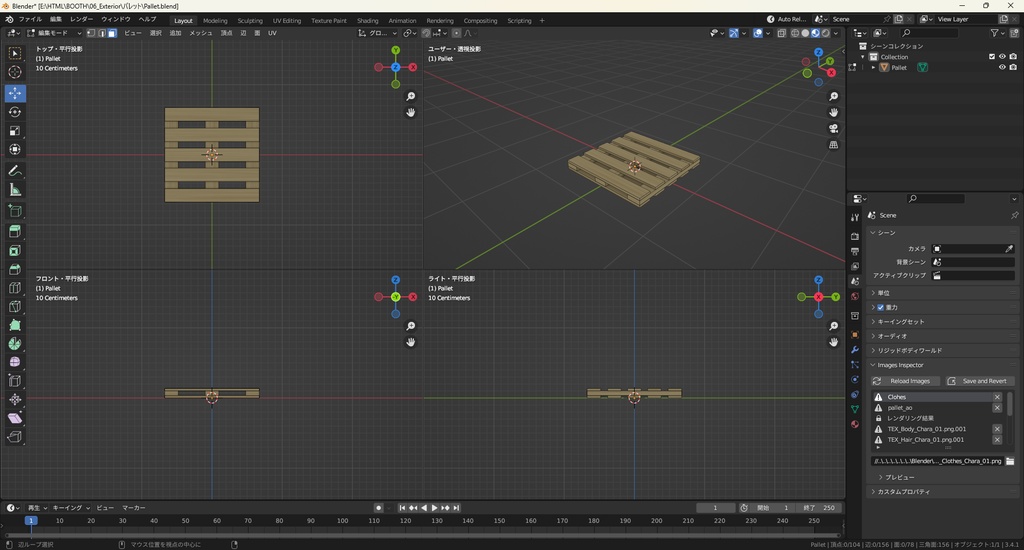Open the ファイル menu

point(30,20)
